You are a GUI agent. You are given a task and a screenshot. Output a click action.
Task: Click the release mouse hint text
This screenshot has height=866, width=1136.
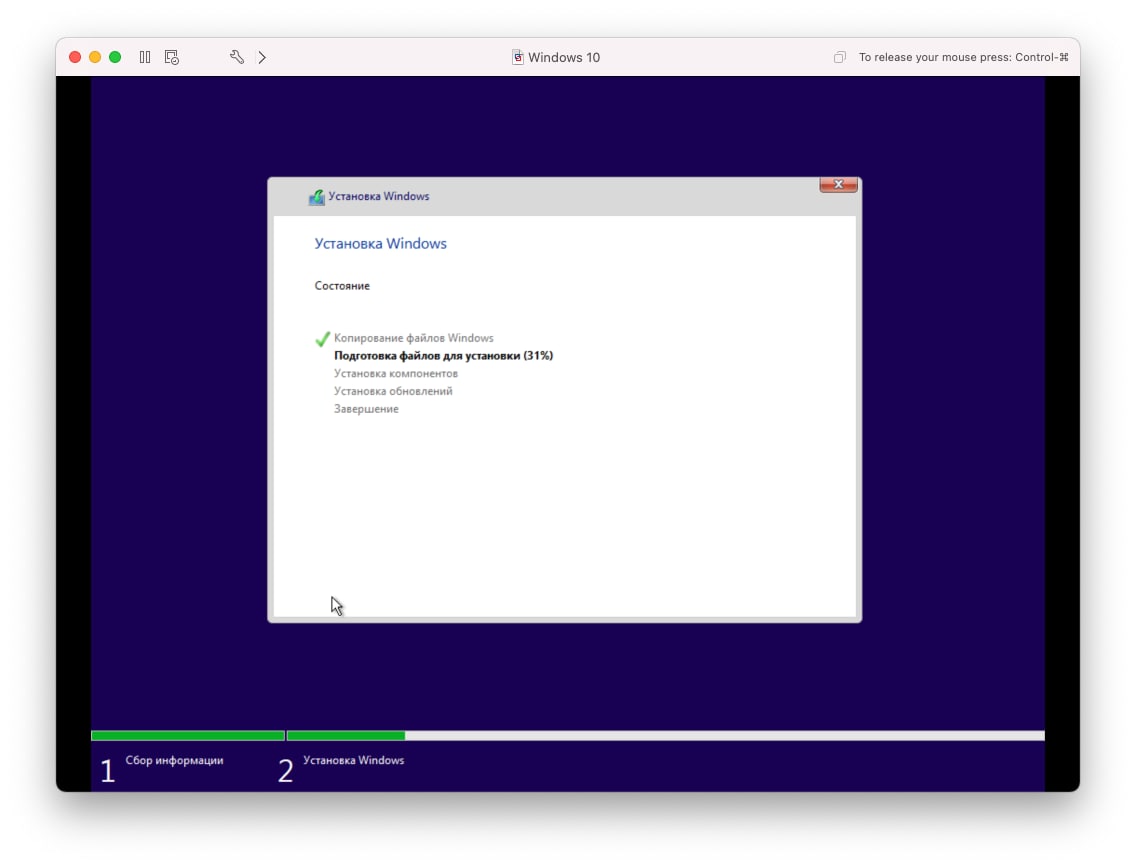(964, 57)
